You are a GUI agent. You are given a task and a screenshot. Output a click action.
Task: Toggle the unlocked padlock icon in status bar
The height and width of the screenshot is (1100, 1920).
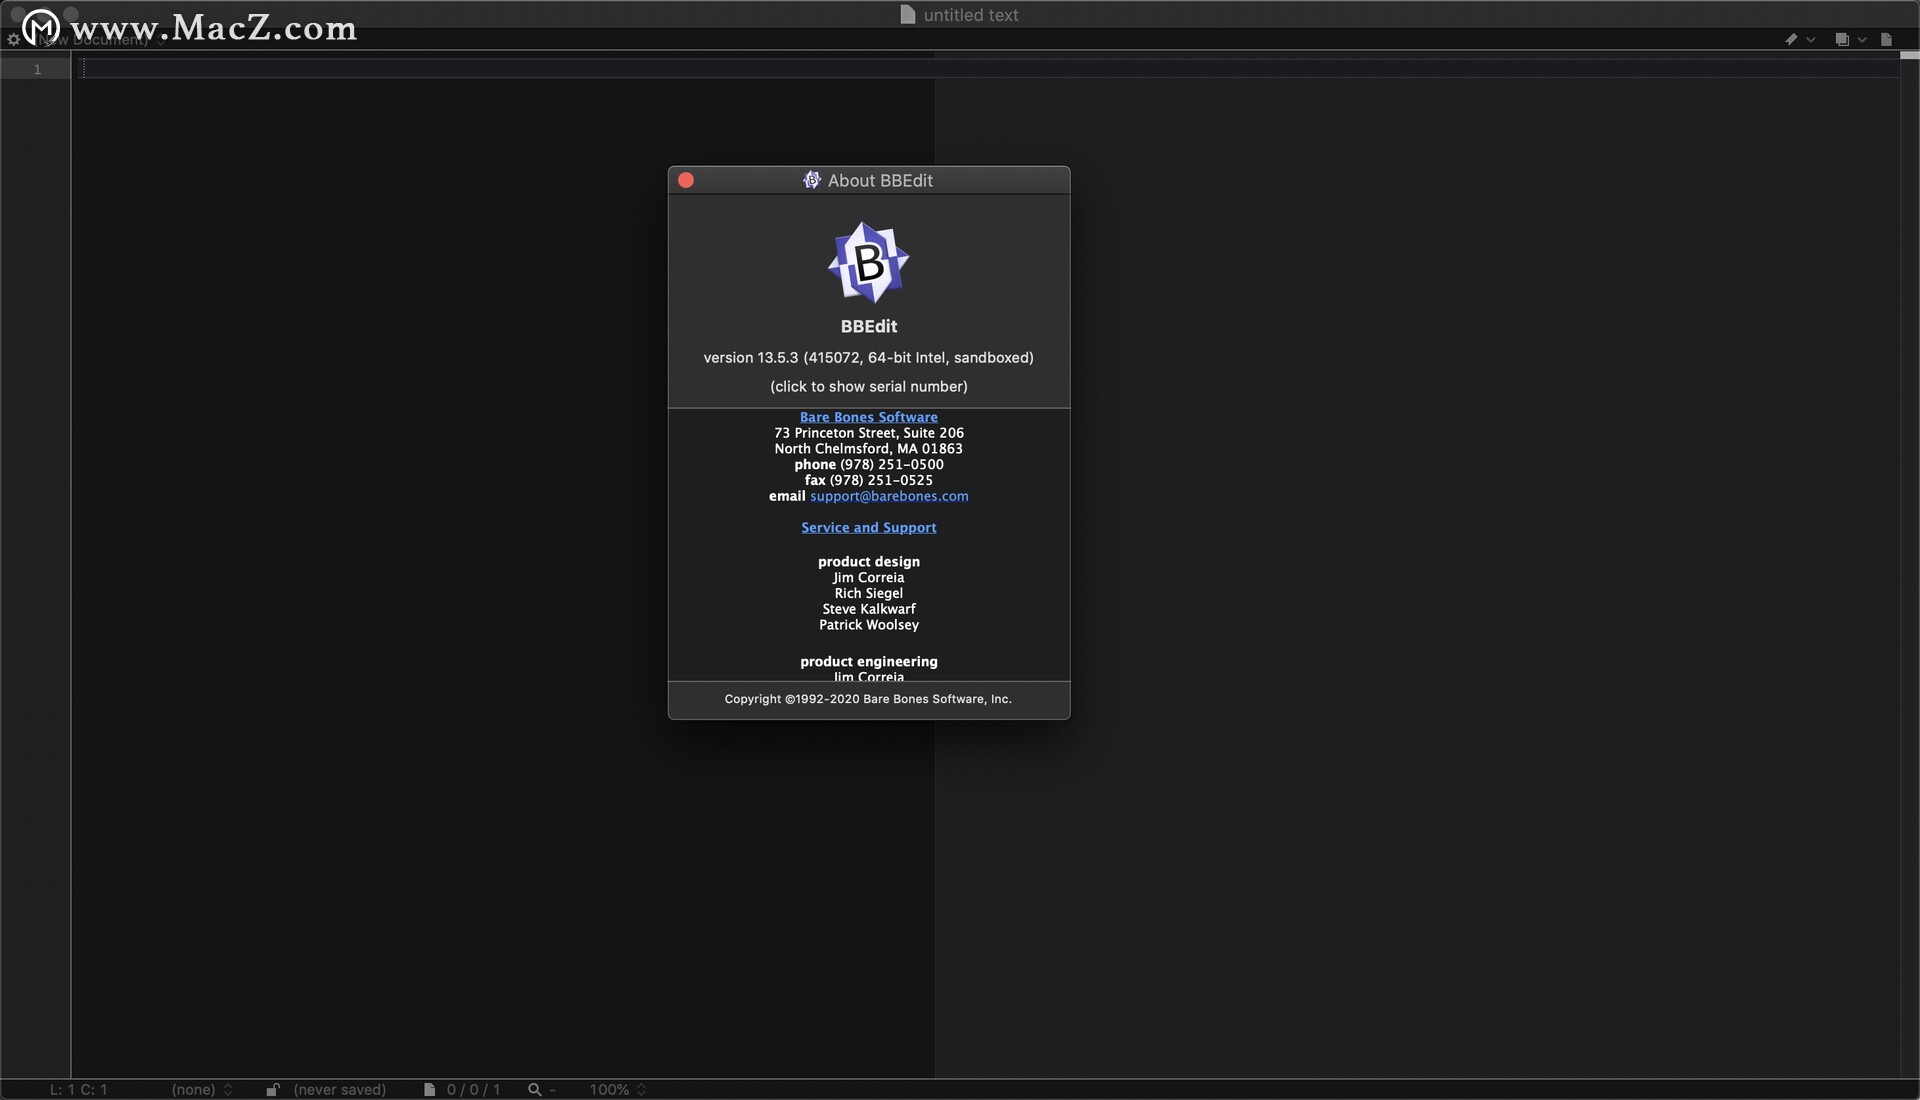273,1089
